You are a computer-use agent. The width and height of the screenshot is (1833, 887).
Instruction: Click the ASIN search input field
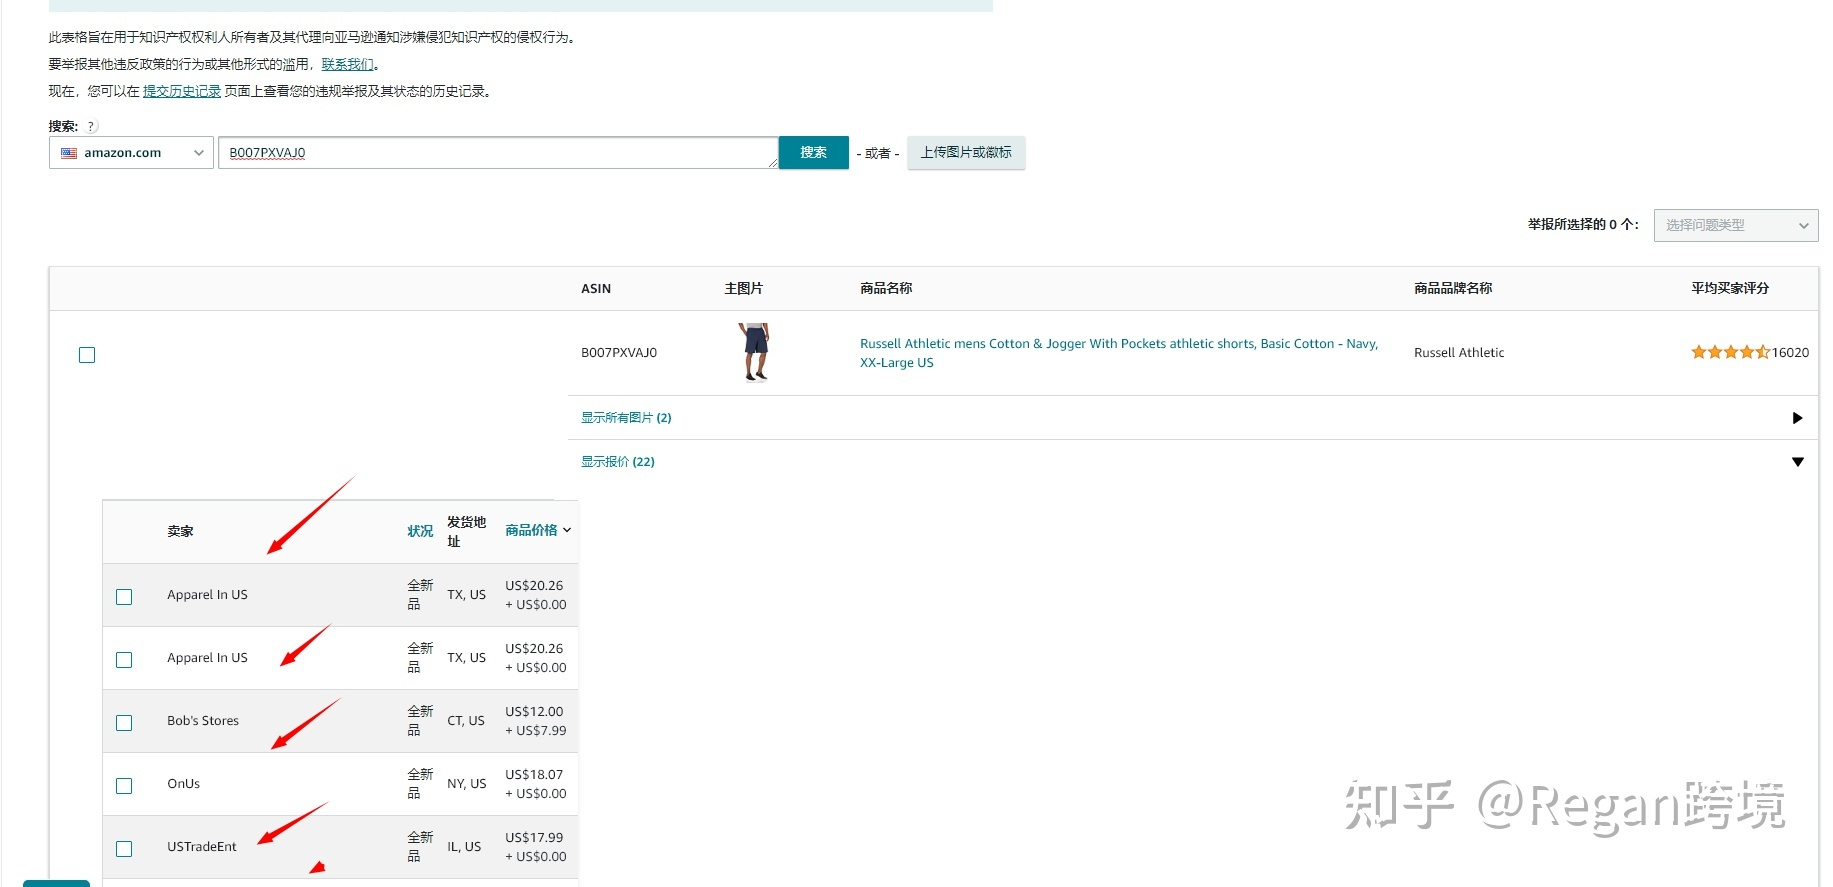497,153
